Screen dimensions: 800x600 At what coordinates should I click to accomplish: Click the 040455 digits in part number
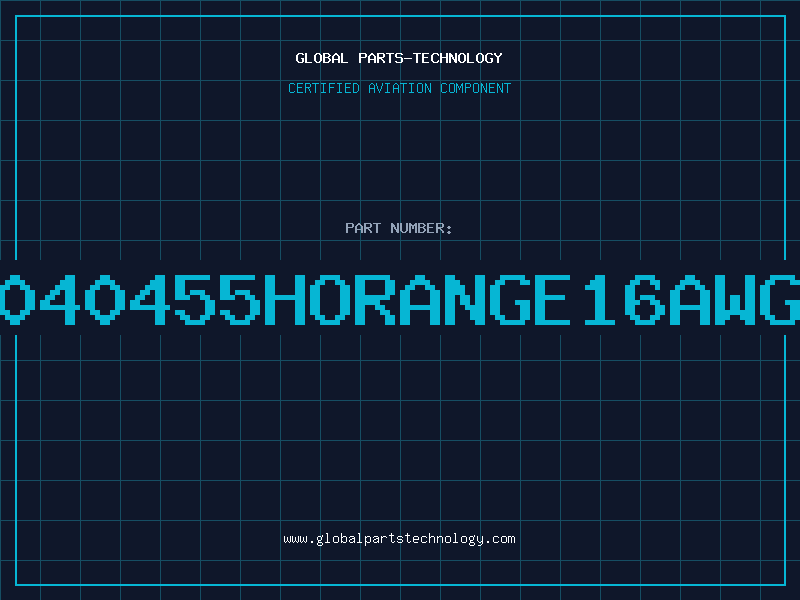(x=128, y=300)
